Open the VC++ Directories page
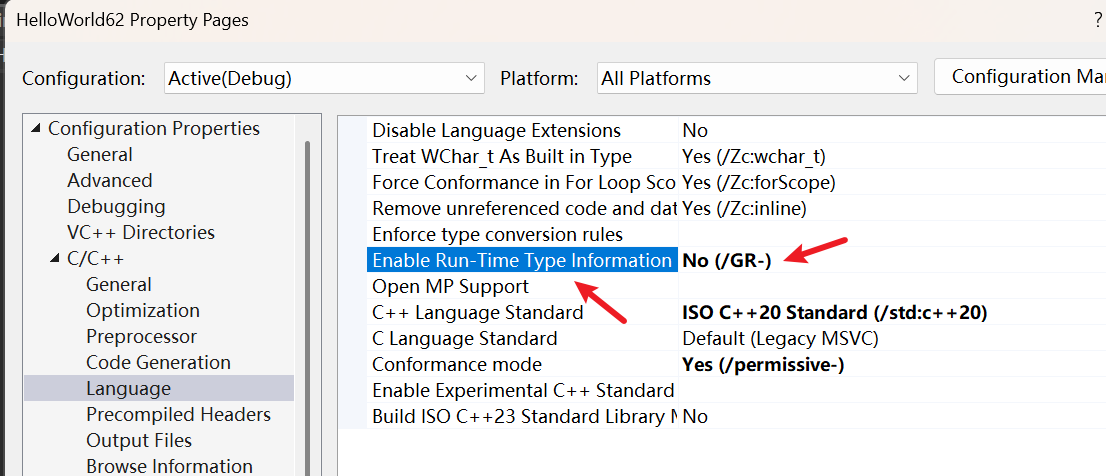Screen dimensions: 1106x476 pos(141,233)
